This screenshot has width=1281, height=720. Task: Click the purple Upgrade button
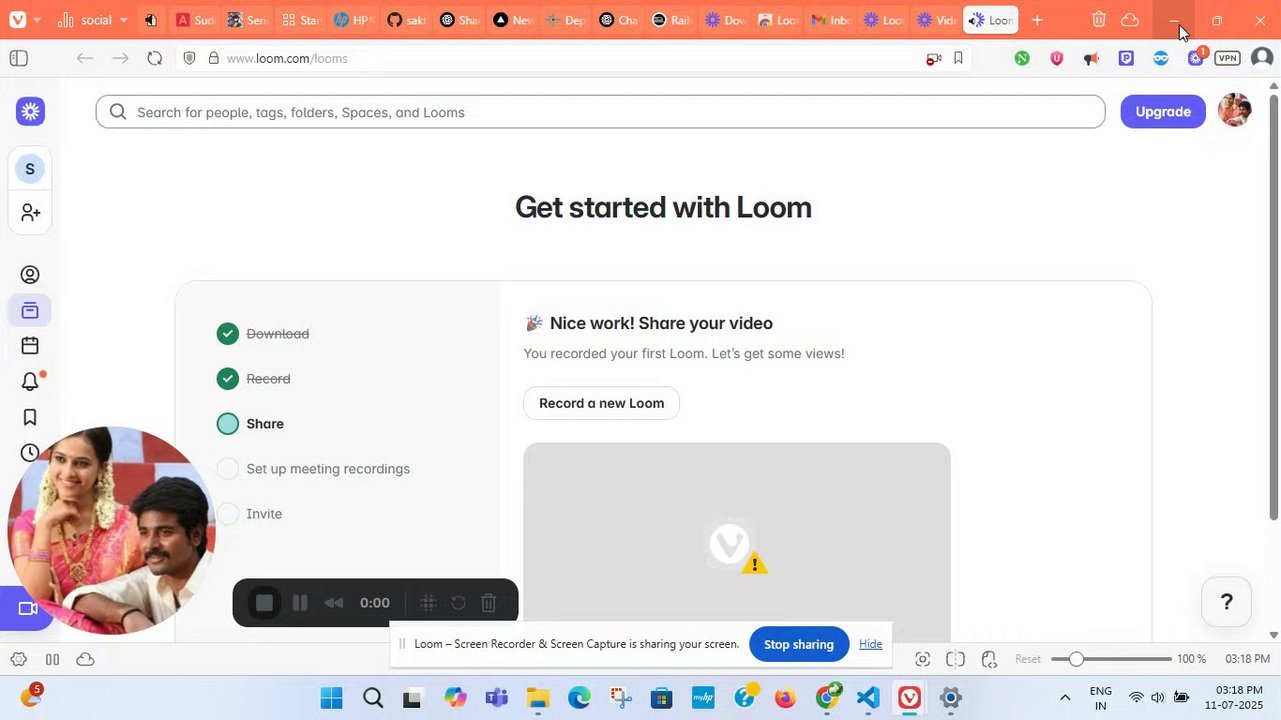point(1163,111)
